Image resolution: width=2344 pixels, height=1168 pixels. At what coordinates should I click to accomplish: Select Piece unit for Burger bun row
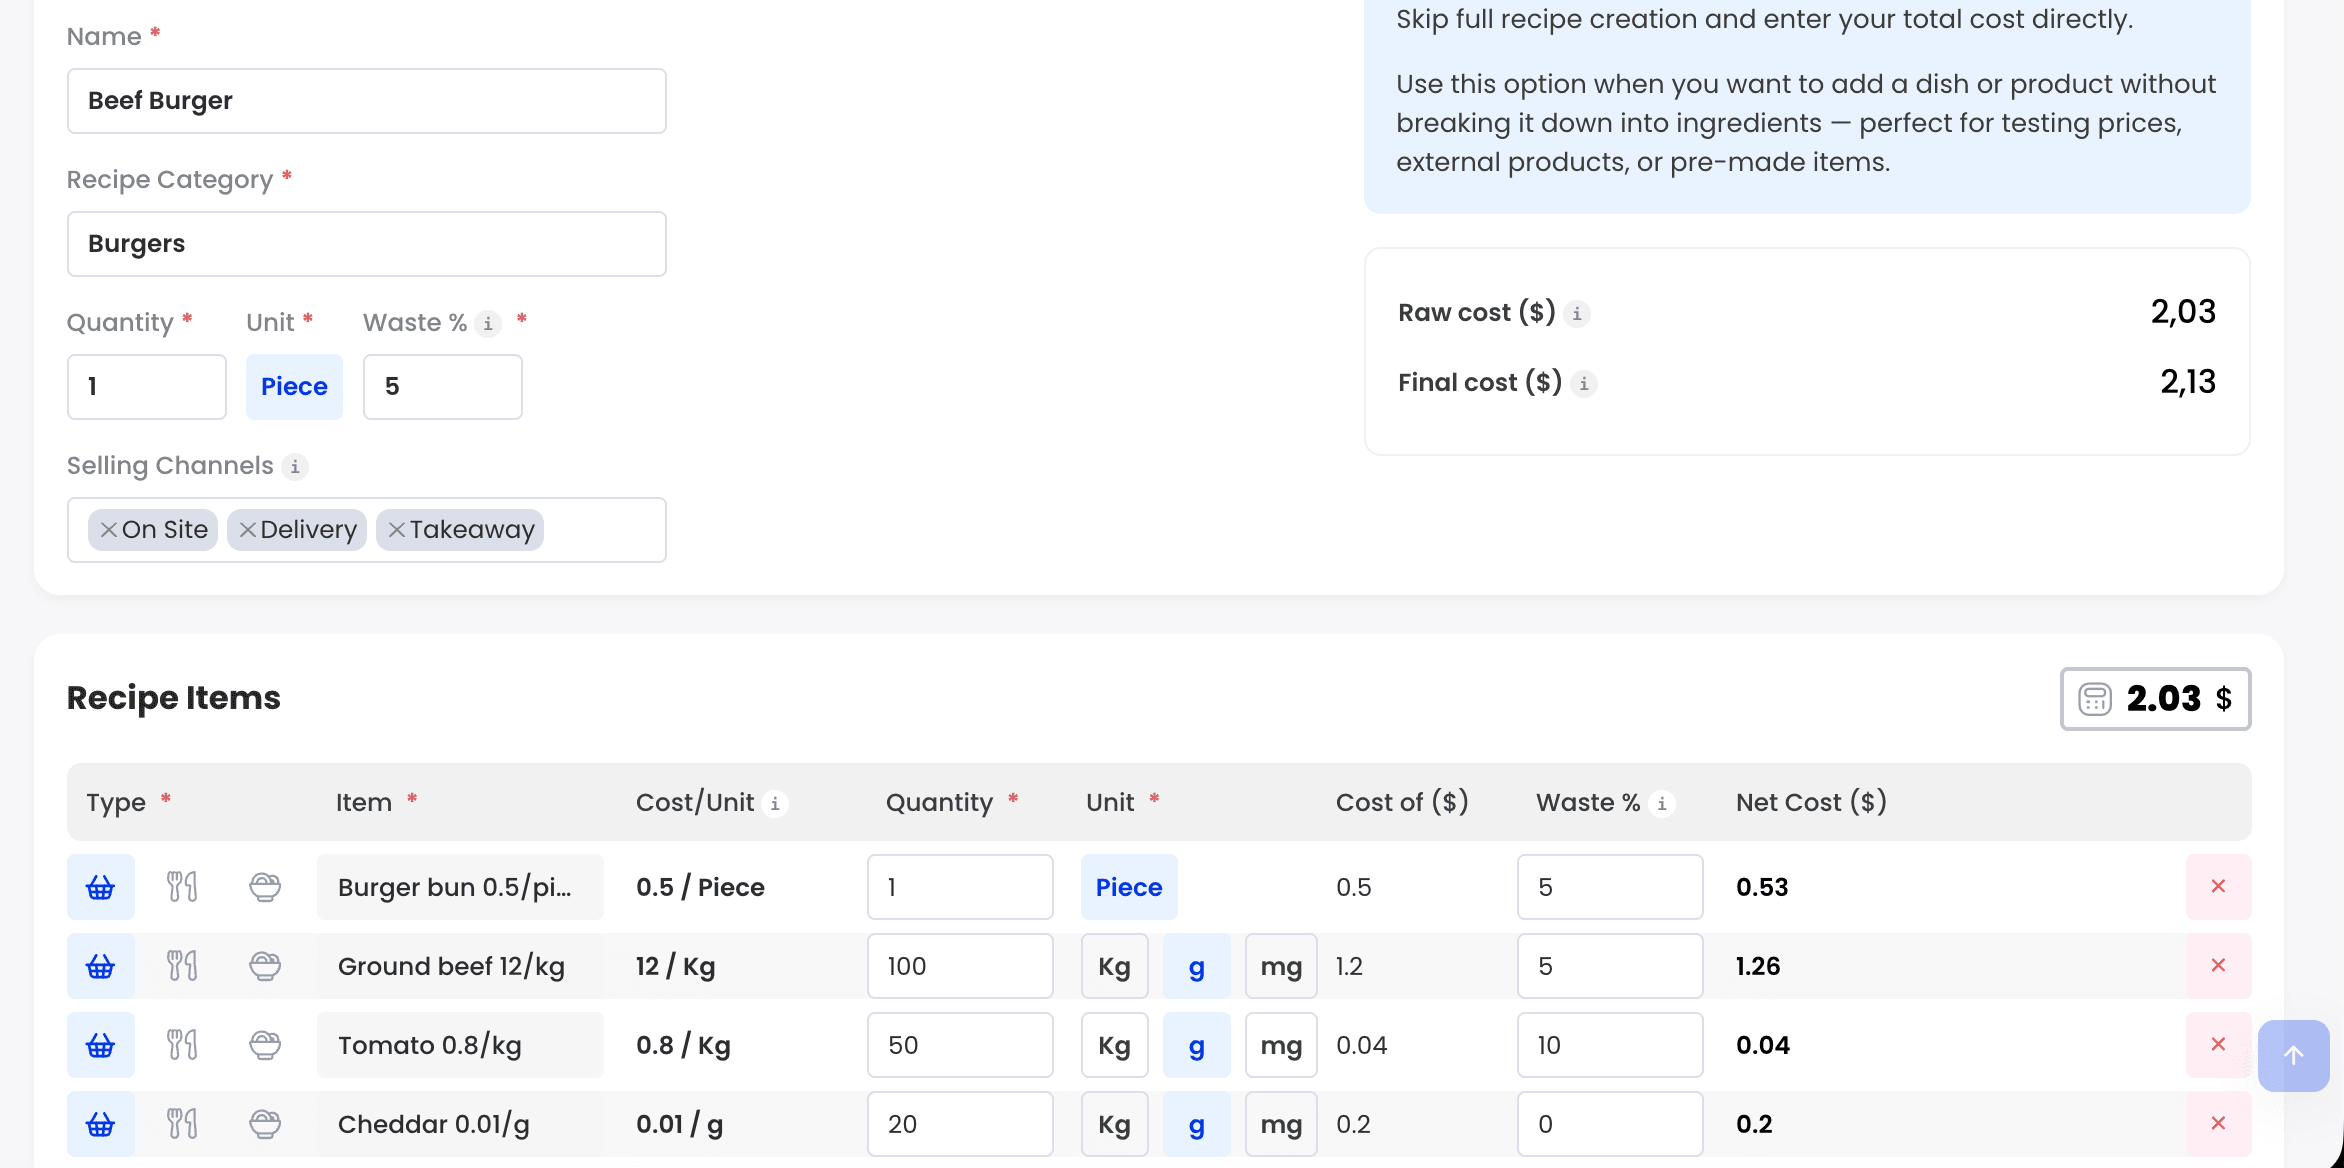pyautogui.click(x=1129, y=887)
